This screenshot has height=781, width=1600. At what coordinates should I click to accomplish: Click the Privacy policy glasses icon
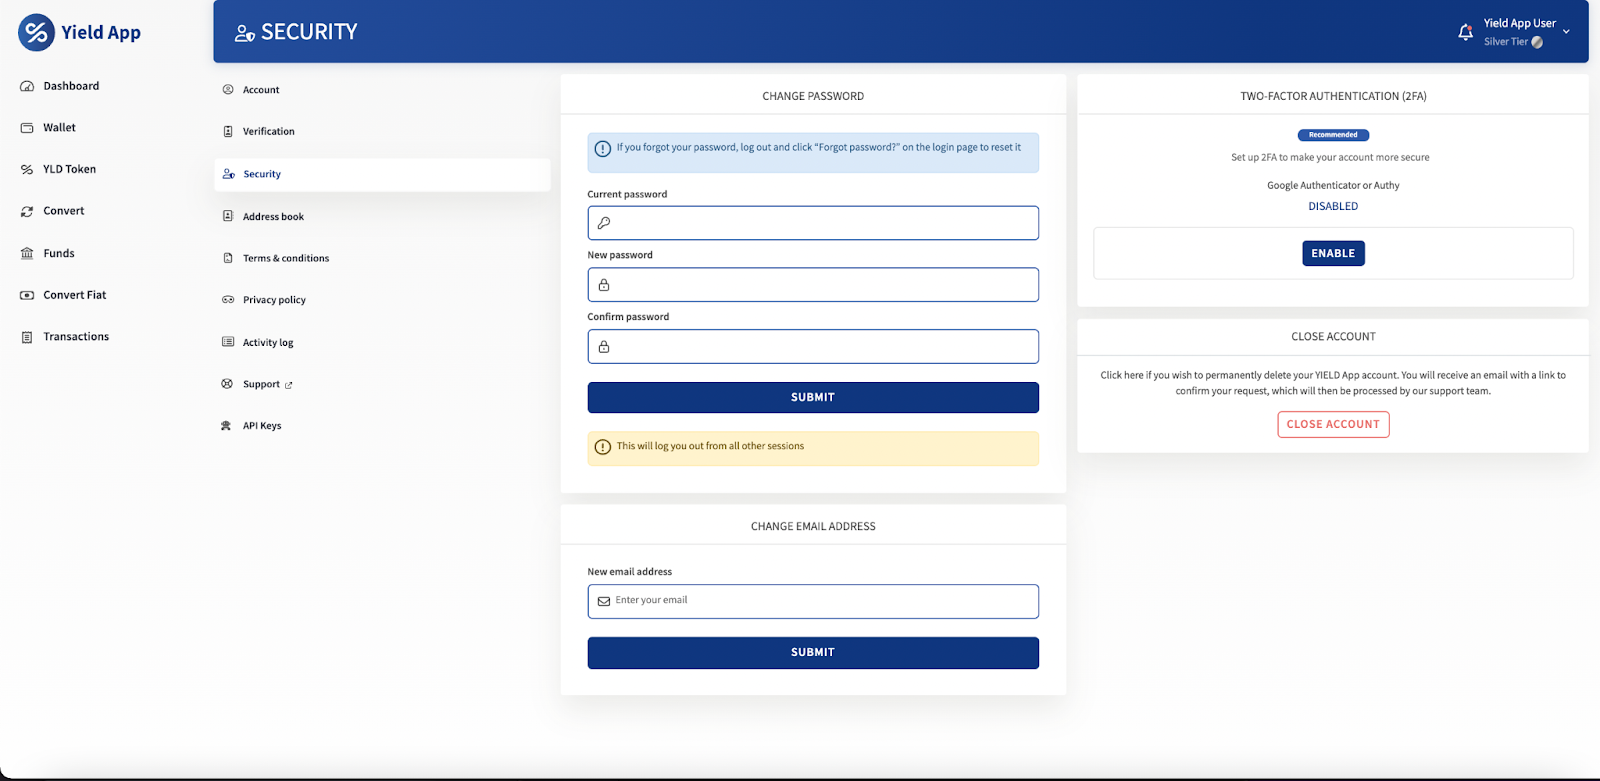pyautogui.click(x=228, y=300)
